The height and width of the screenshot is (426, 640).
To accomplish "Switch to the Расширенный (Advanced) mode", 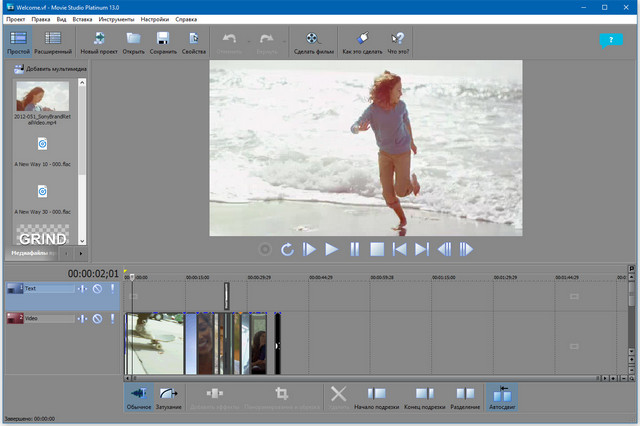I will pyautogui.click(x=53, y=42).
